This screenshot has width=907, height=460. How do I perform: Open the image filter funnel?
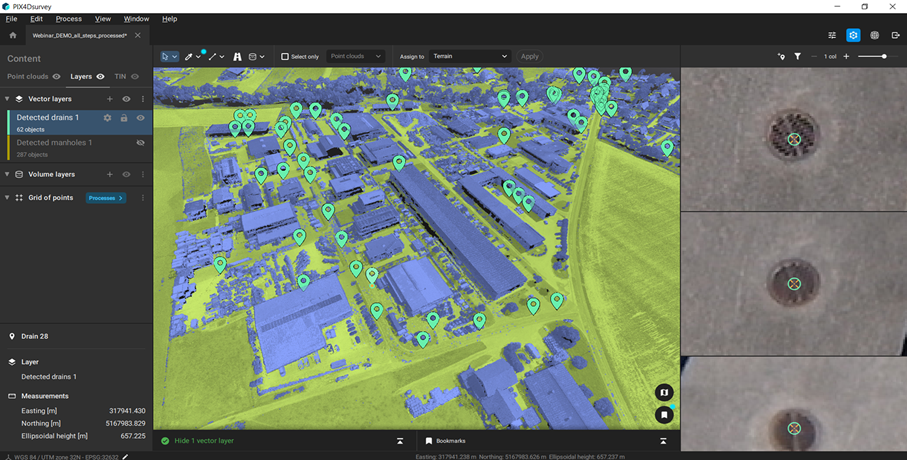(798, 56)
